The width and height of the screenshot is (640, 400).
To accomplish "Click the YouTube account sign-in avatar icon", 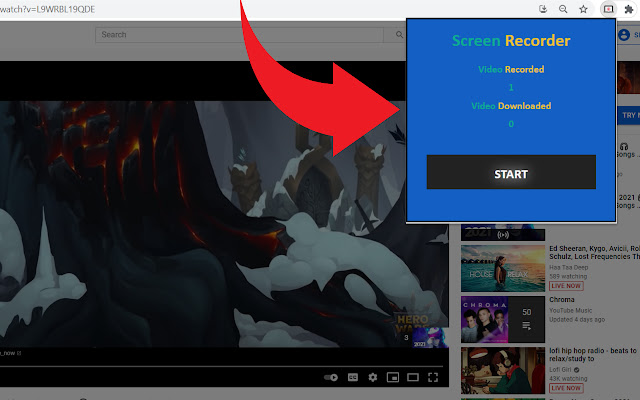I will tap(624, 35).
